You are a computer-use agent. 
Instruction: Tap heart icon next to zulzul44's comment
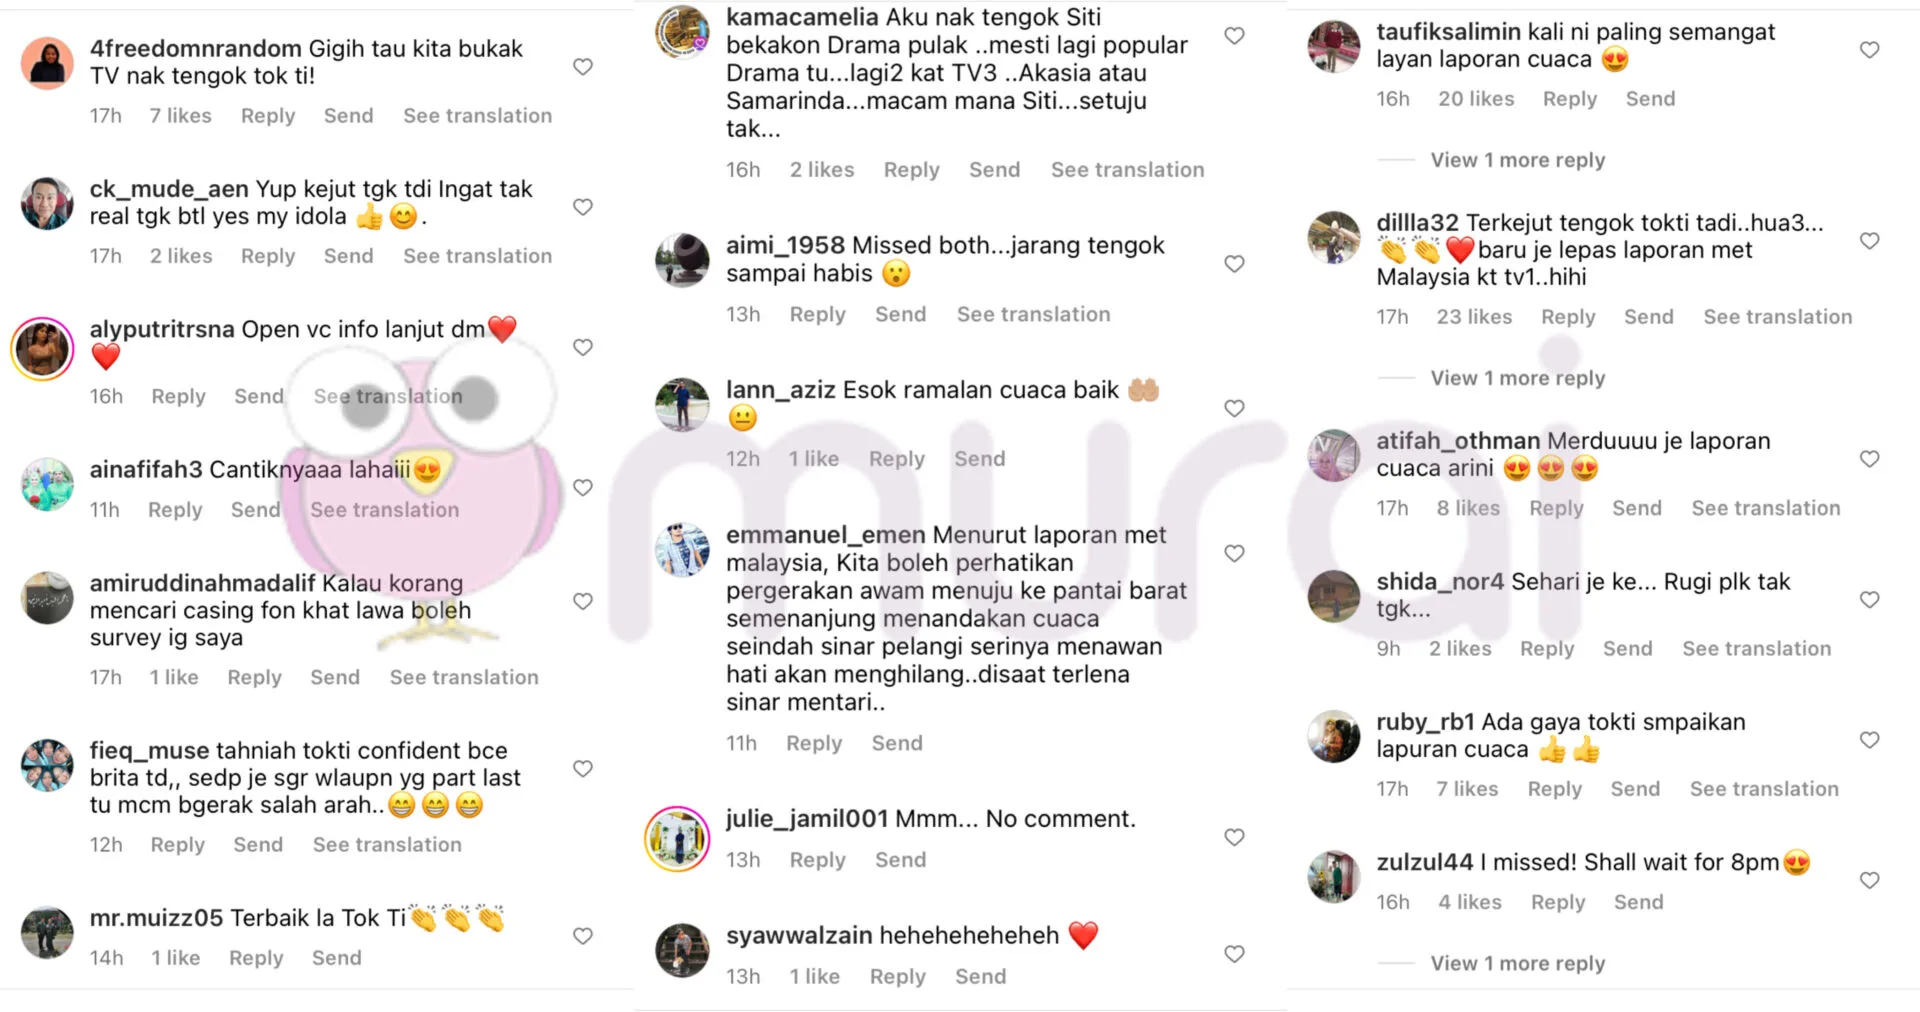tap(1870, 881)
